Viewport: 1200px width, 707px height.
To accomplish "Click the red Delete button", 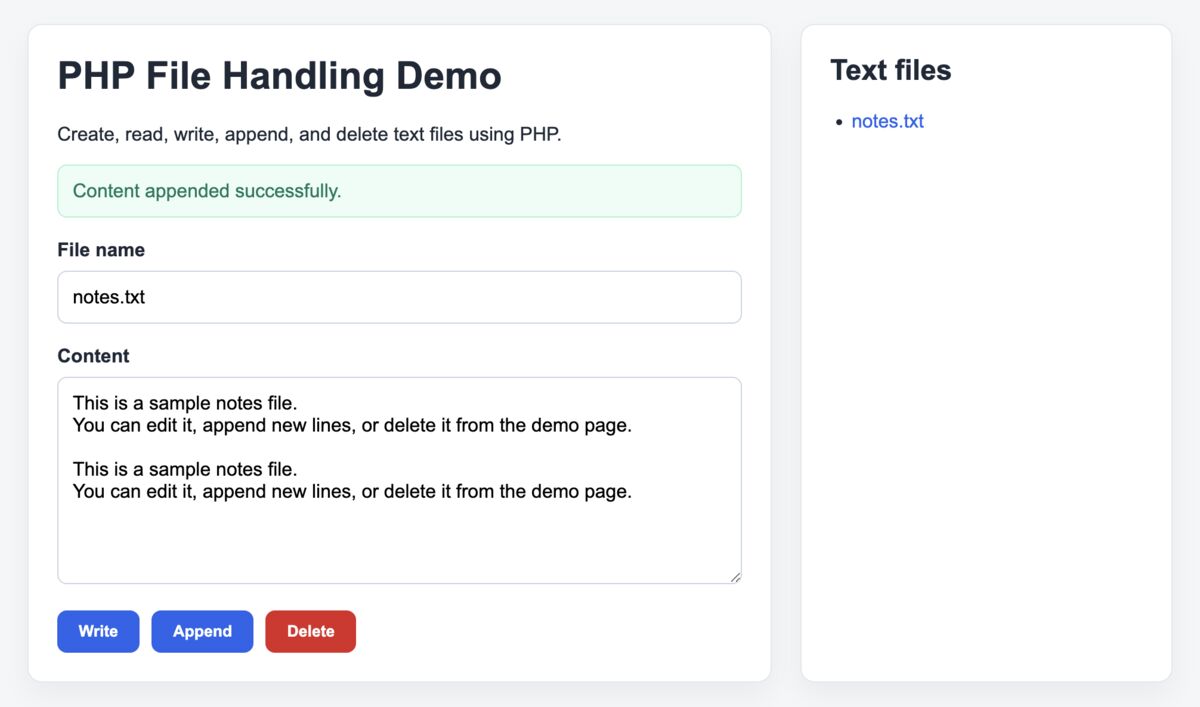I will 310,631.
